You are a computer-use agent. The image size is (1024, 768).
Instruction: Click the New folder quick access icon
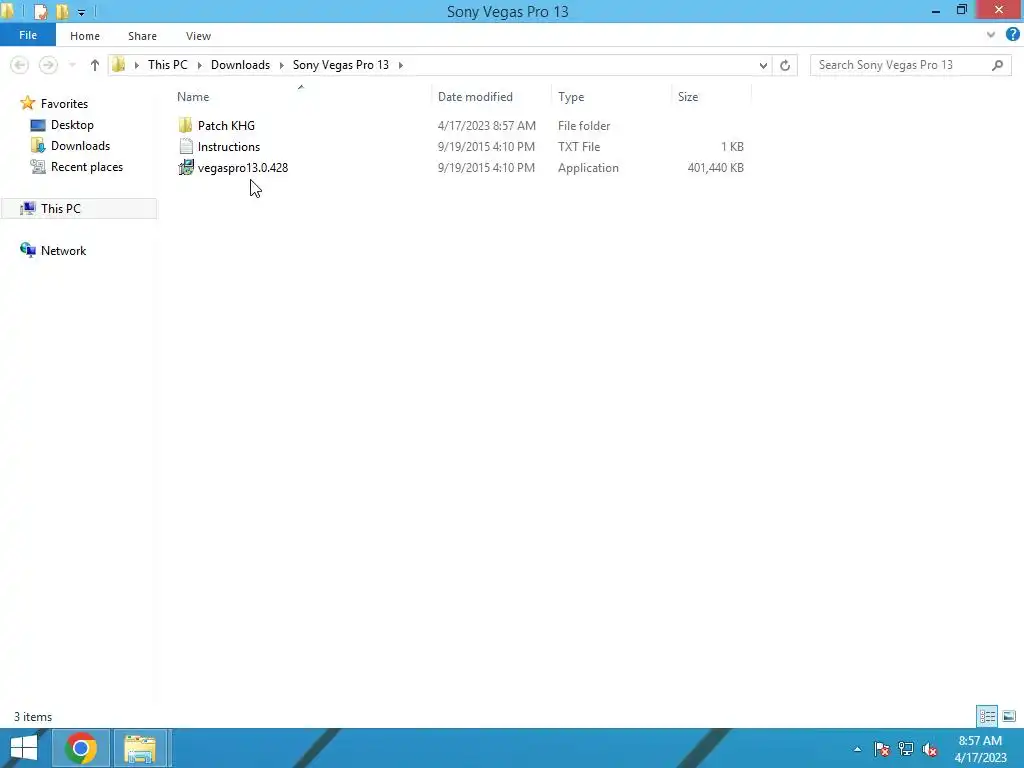point(62,12)
